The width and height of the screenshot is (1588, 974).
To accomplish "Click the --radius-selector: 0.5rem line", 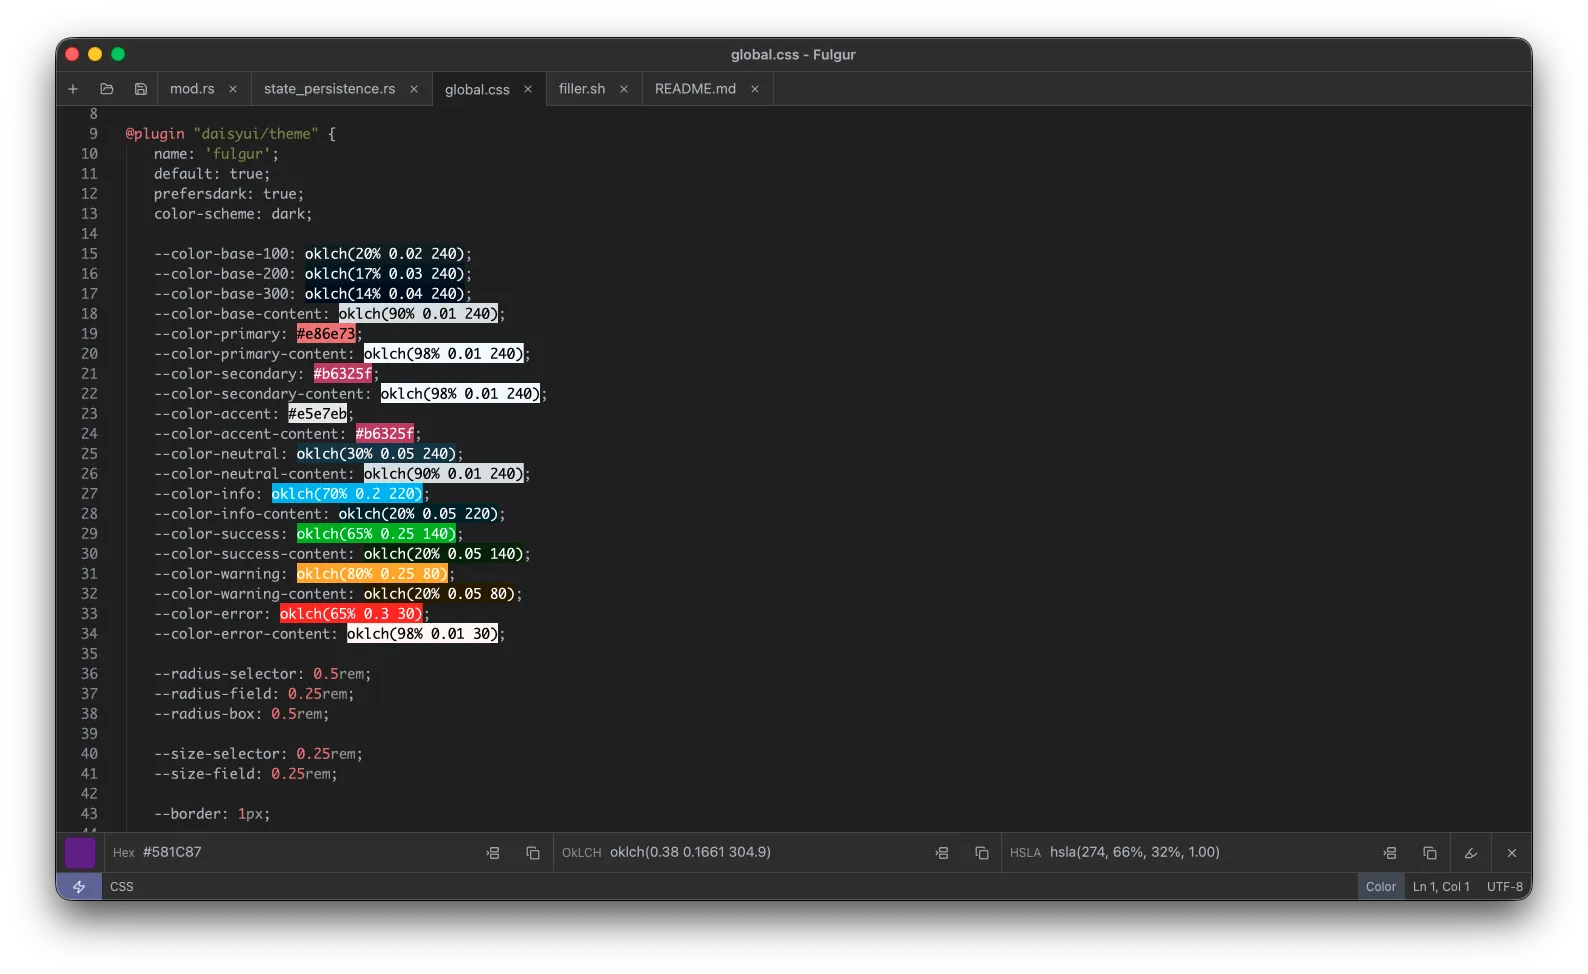I will pos(262,674).
